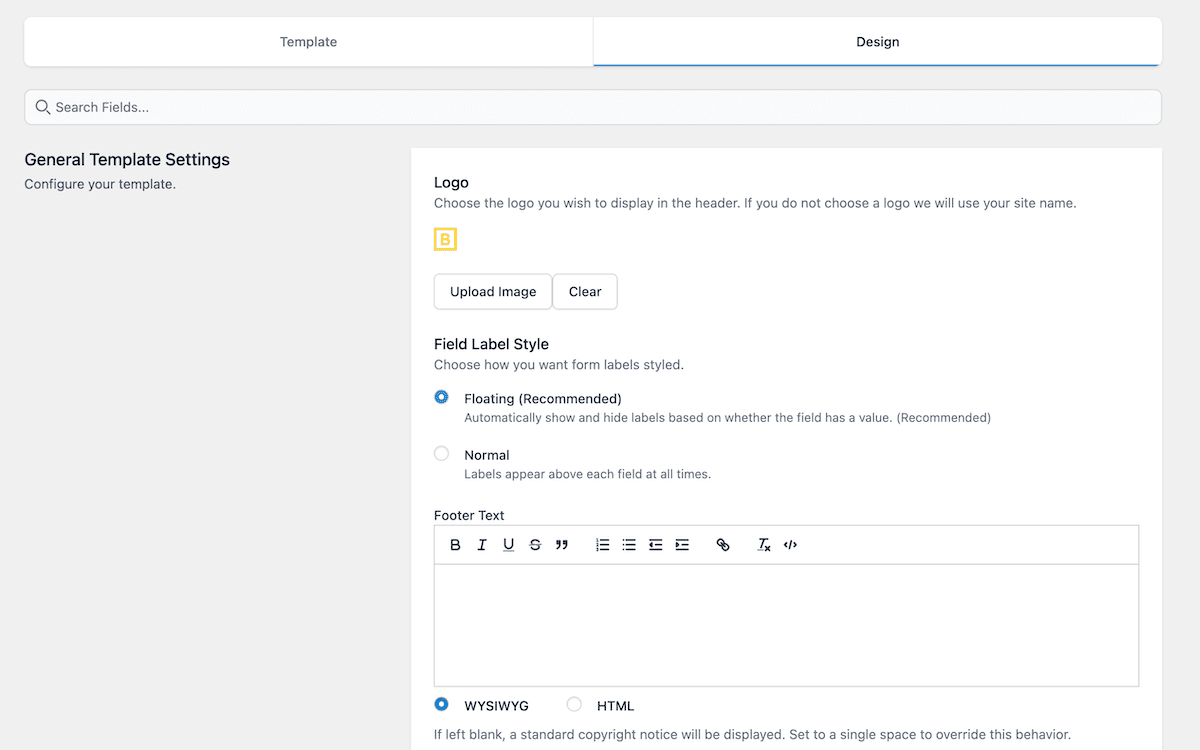The height and width of the screenshot is (750, 1200).
Task: Select the WYSIWYG editor mode
Action: tap(442, 705)
